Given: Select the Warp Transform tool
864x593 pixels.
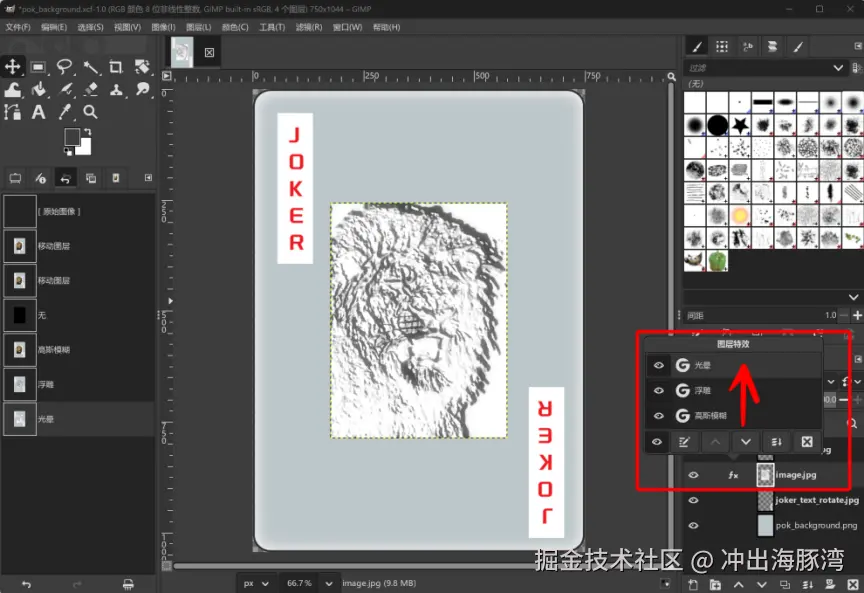Looking at the screenshot, I should tap(13, 89).
